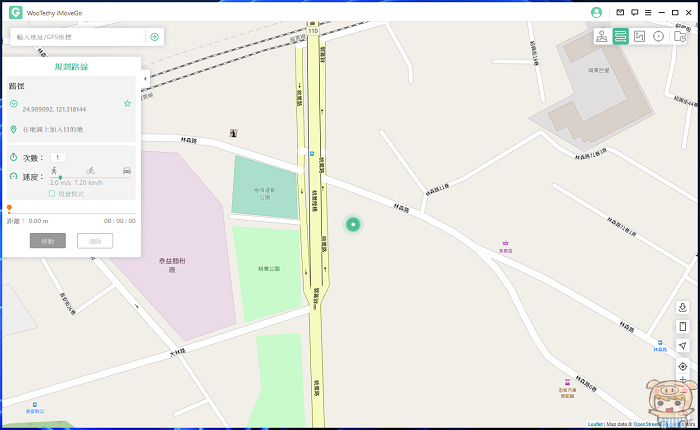
Task: Collapse the route planning side panel arrow
Action: click(145, 79)
